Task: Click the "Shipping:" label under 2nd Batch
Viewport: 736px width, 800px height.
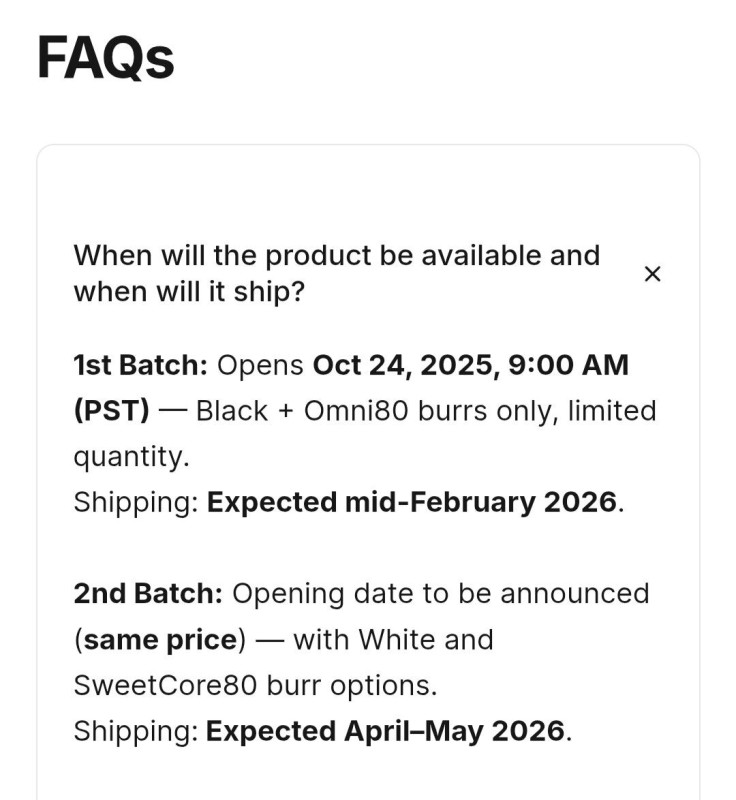Action: click(135, 731)
